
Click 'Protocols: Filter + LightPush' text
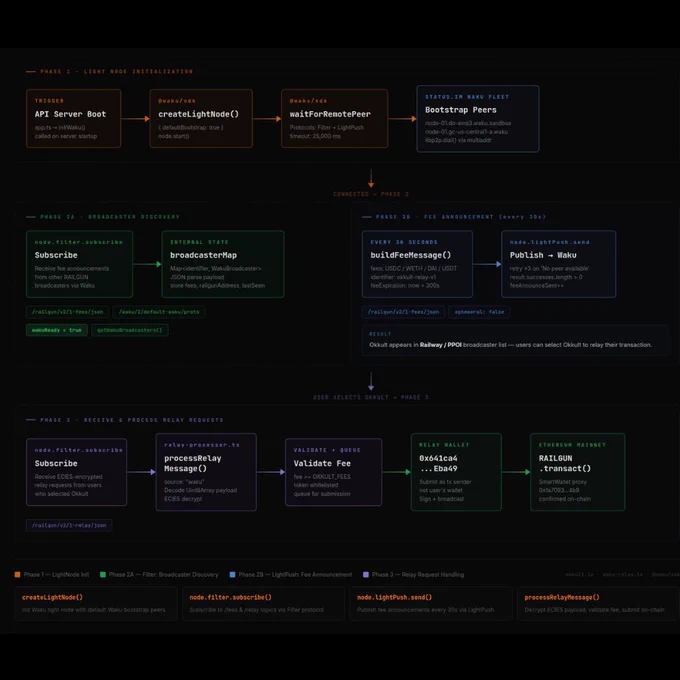[327, 128]
